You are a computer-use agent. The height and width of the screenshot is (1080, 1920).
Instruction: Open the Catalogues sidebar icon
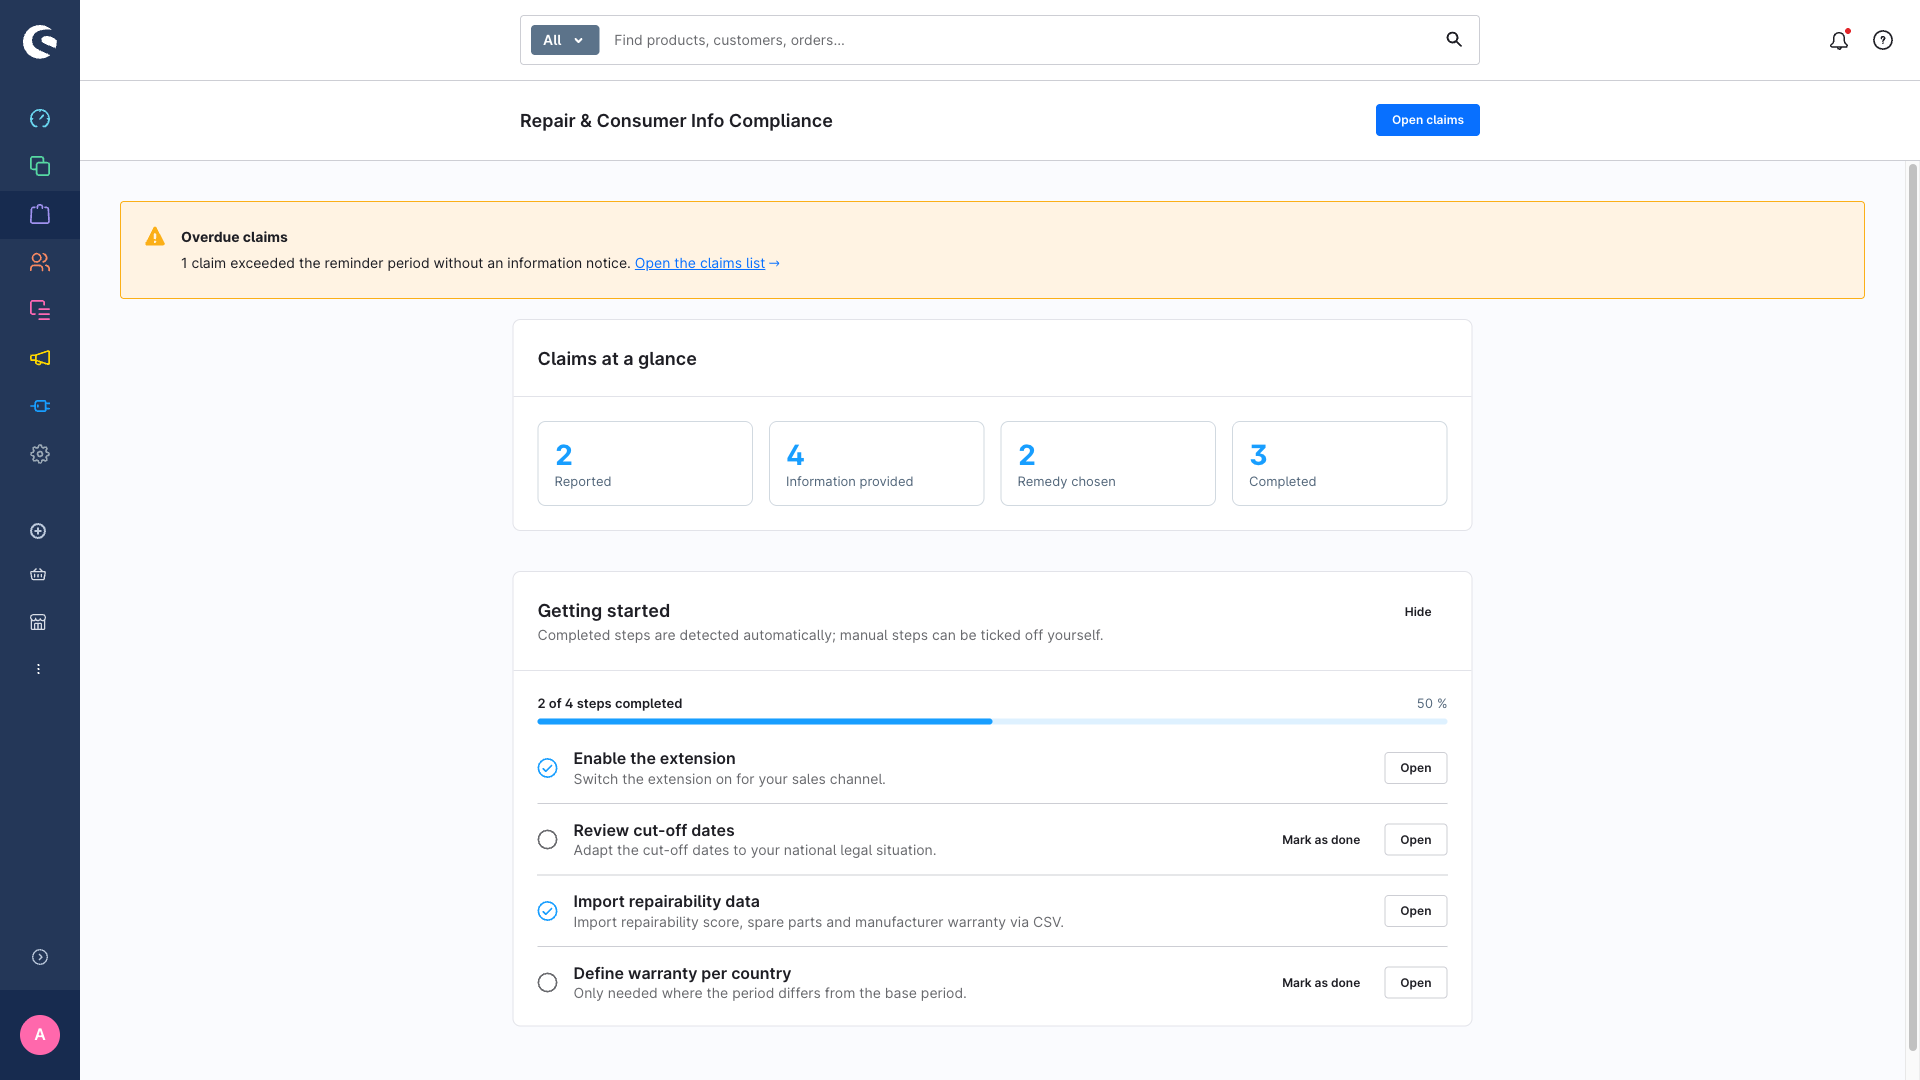pyautogui.click(x=40, y=166)
